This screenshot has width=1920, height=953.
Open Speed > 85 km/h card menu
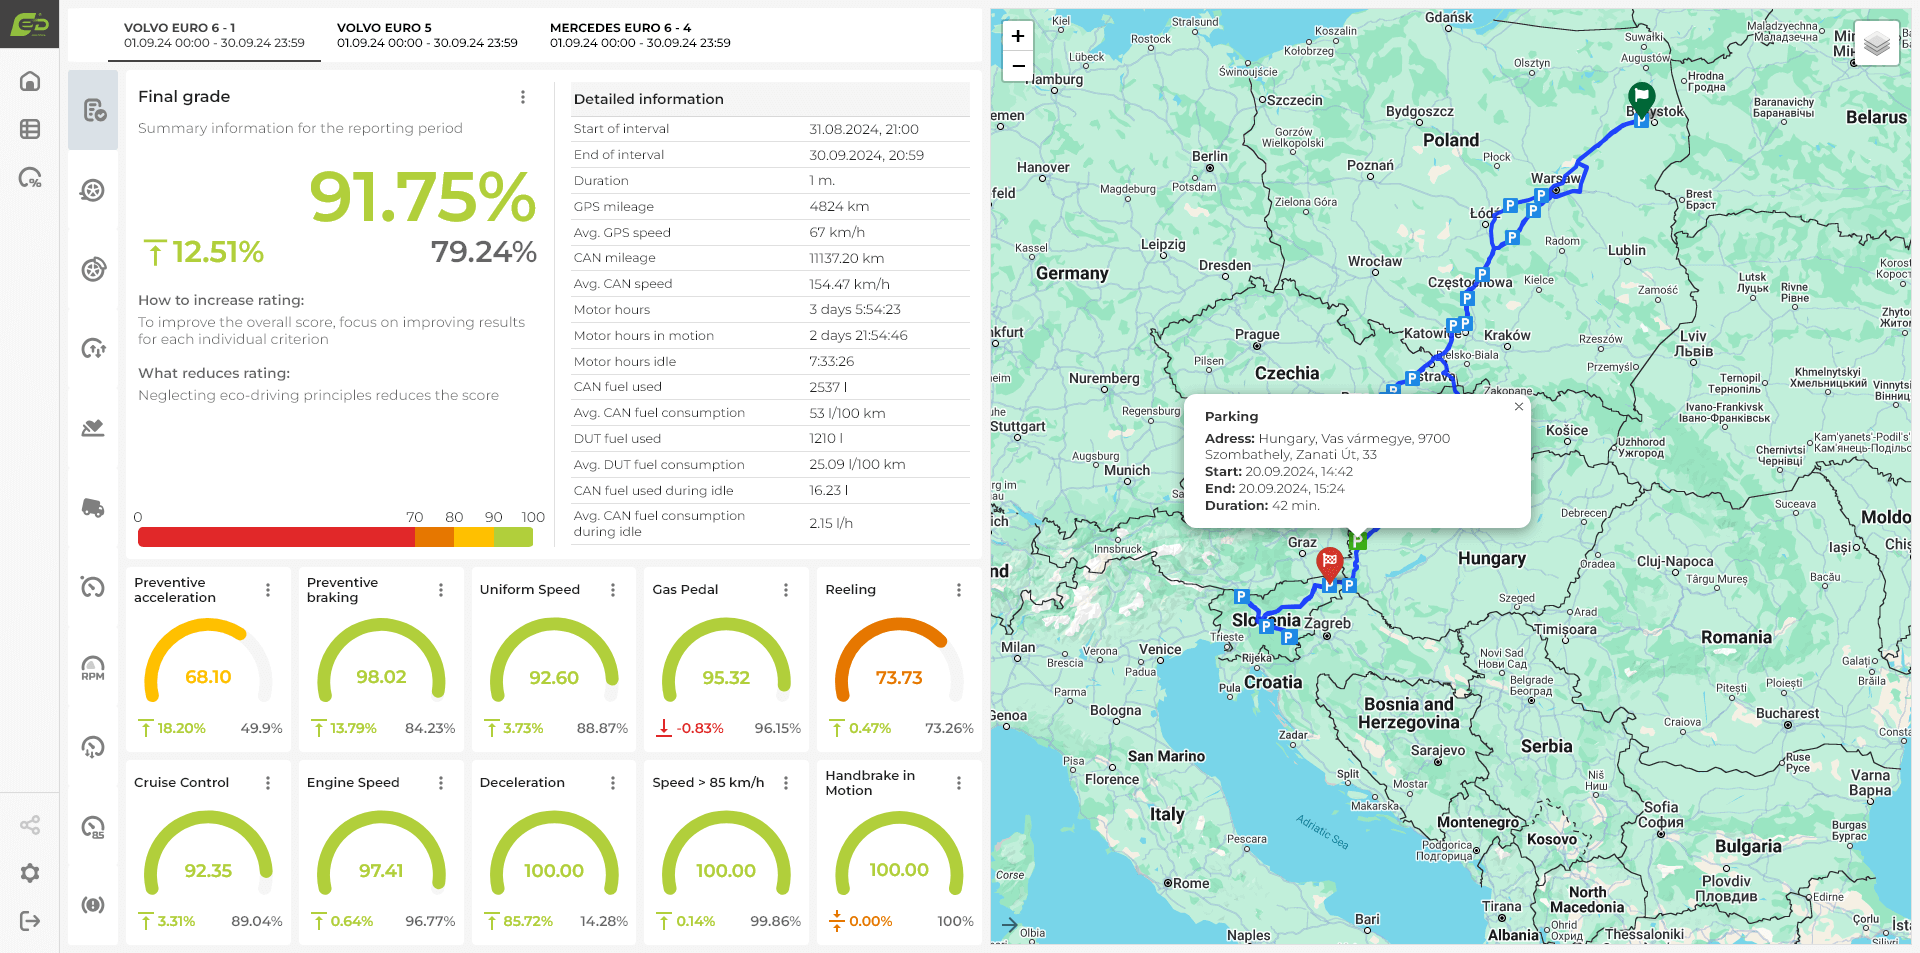tap(786, 783)
